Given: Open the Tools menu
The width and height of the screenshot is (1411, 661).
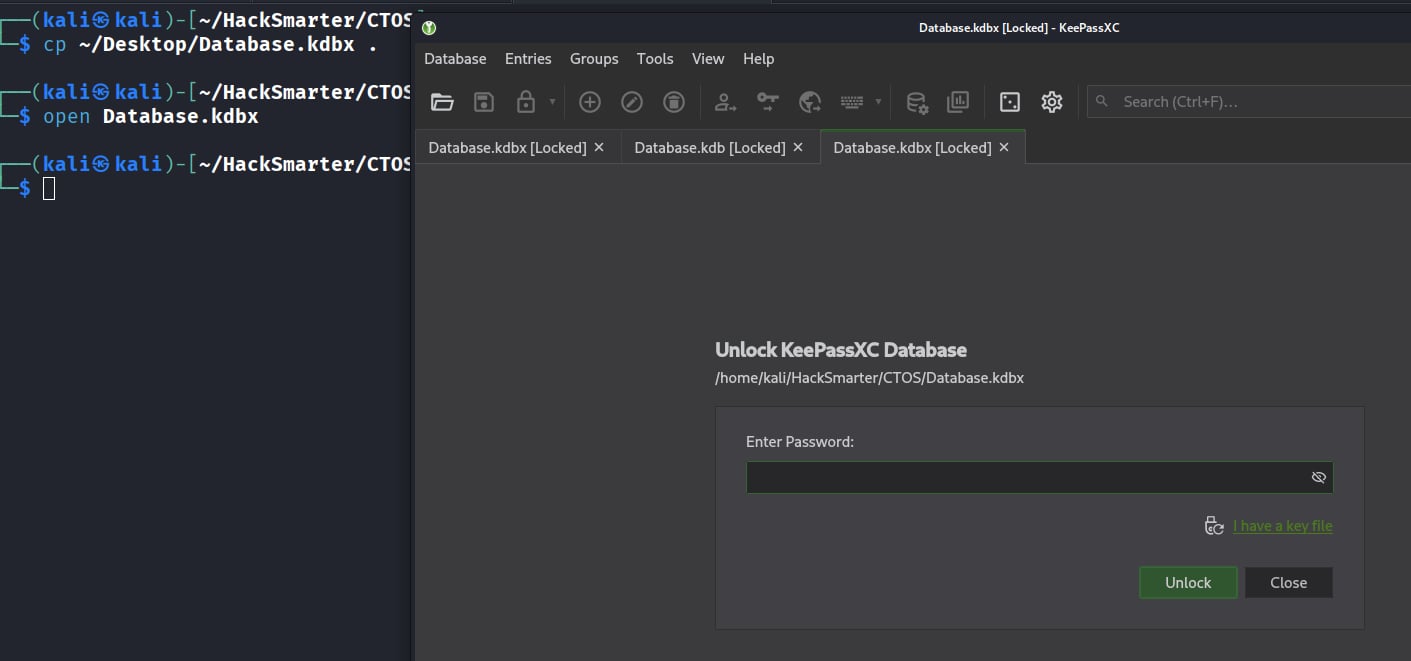Looking at the screenshot, I should click(x=655, y=59).
